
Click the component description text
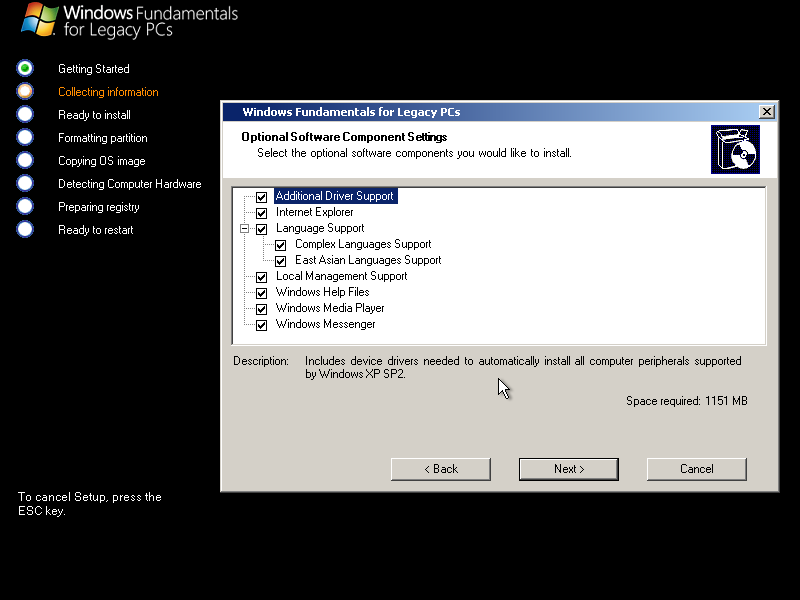pos(523,367)
